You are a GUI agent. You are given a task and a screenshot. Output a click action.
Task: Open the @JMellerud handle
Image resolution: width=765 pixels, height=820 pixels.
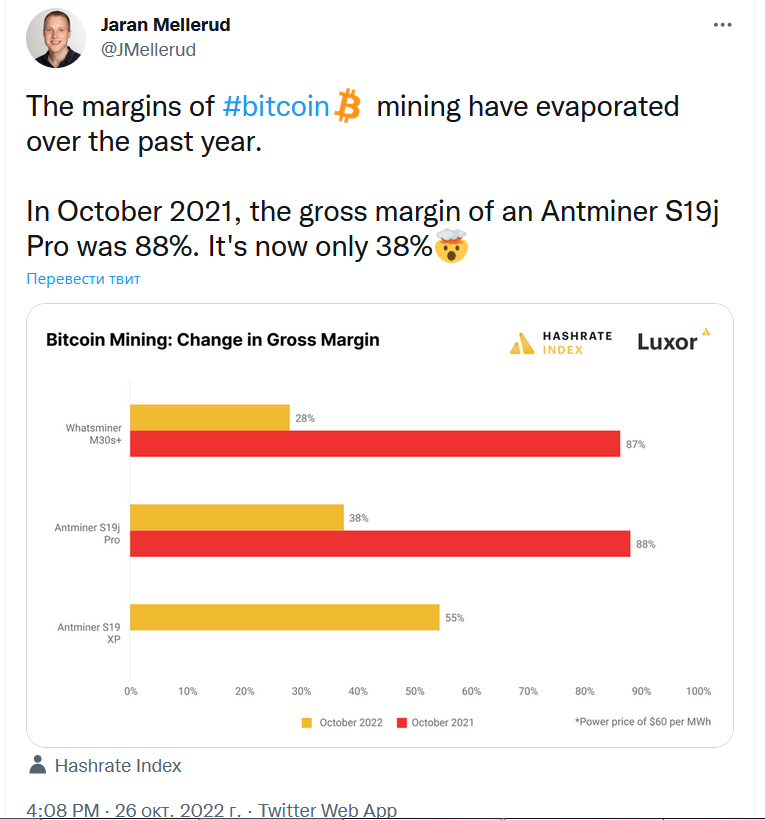[149, 50]
